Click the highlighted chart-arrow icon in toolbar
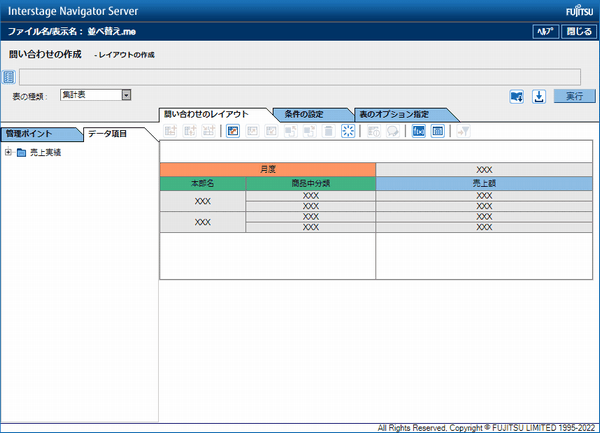The image size is (600, 433). [x=233, y=131]
